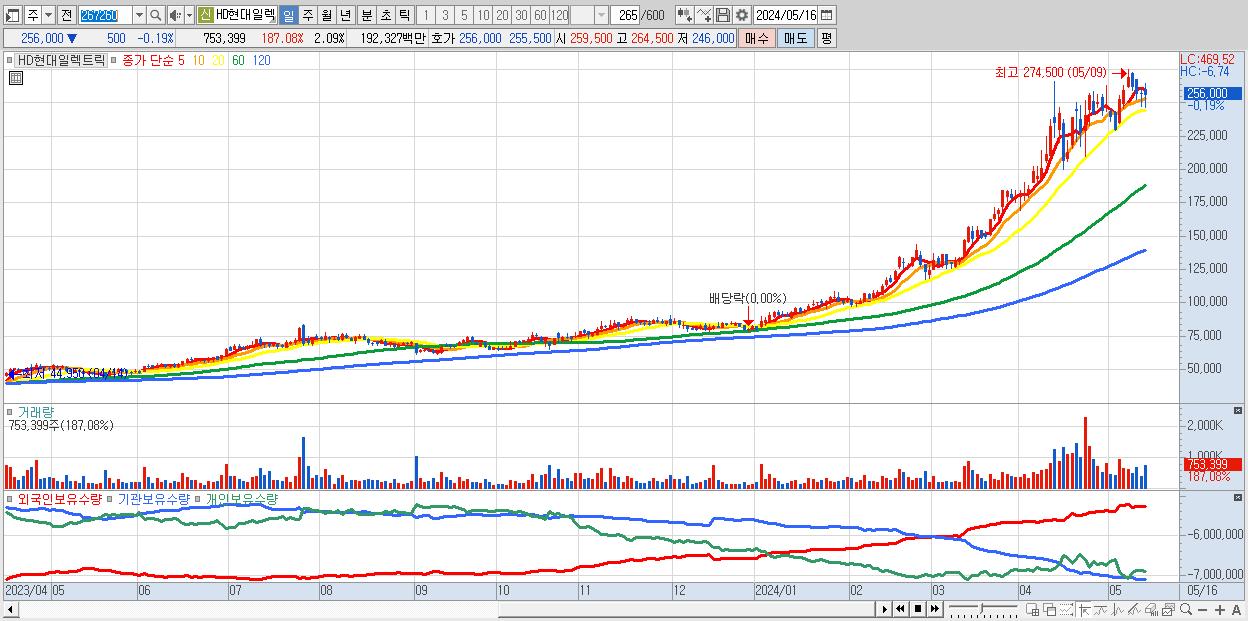Click the green 60 moving average label
The image size is (1248, 621).
pyautogui.click(x=238, y=60)
